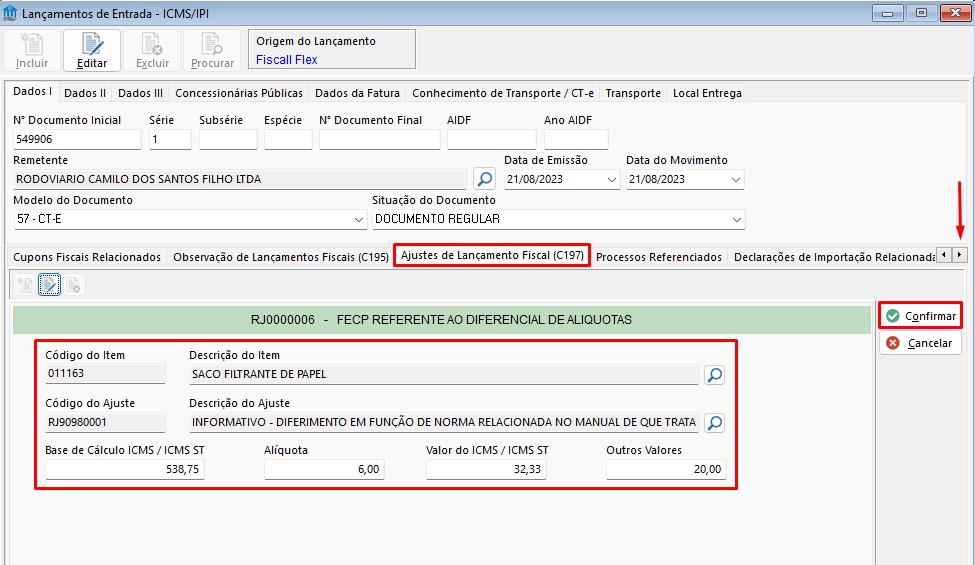Click the application icon in title bar
Image resolution: width=975 pixels, height=565 pixels.
(10, 13)
